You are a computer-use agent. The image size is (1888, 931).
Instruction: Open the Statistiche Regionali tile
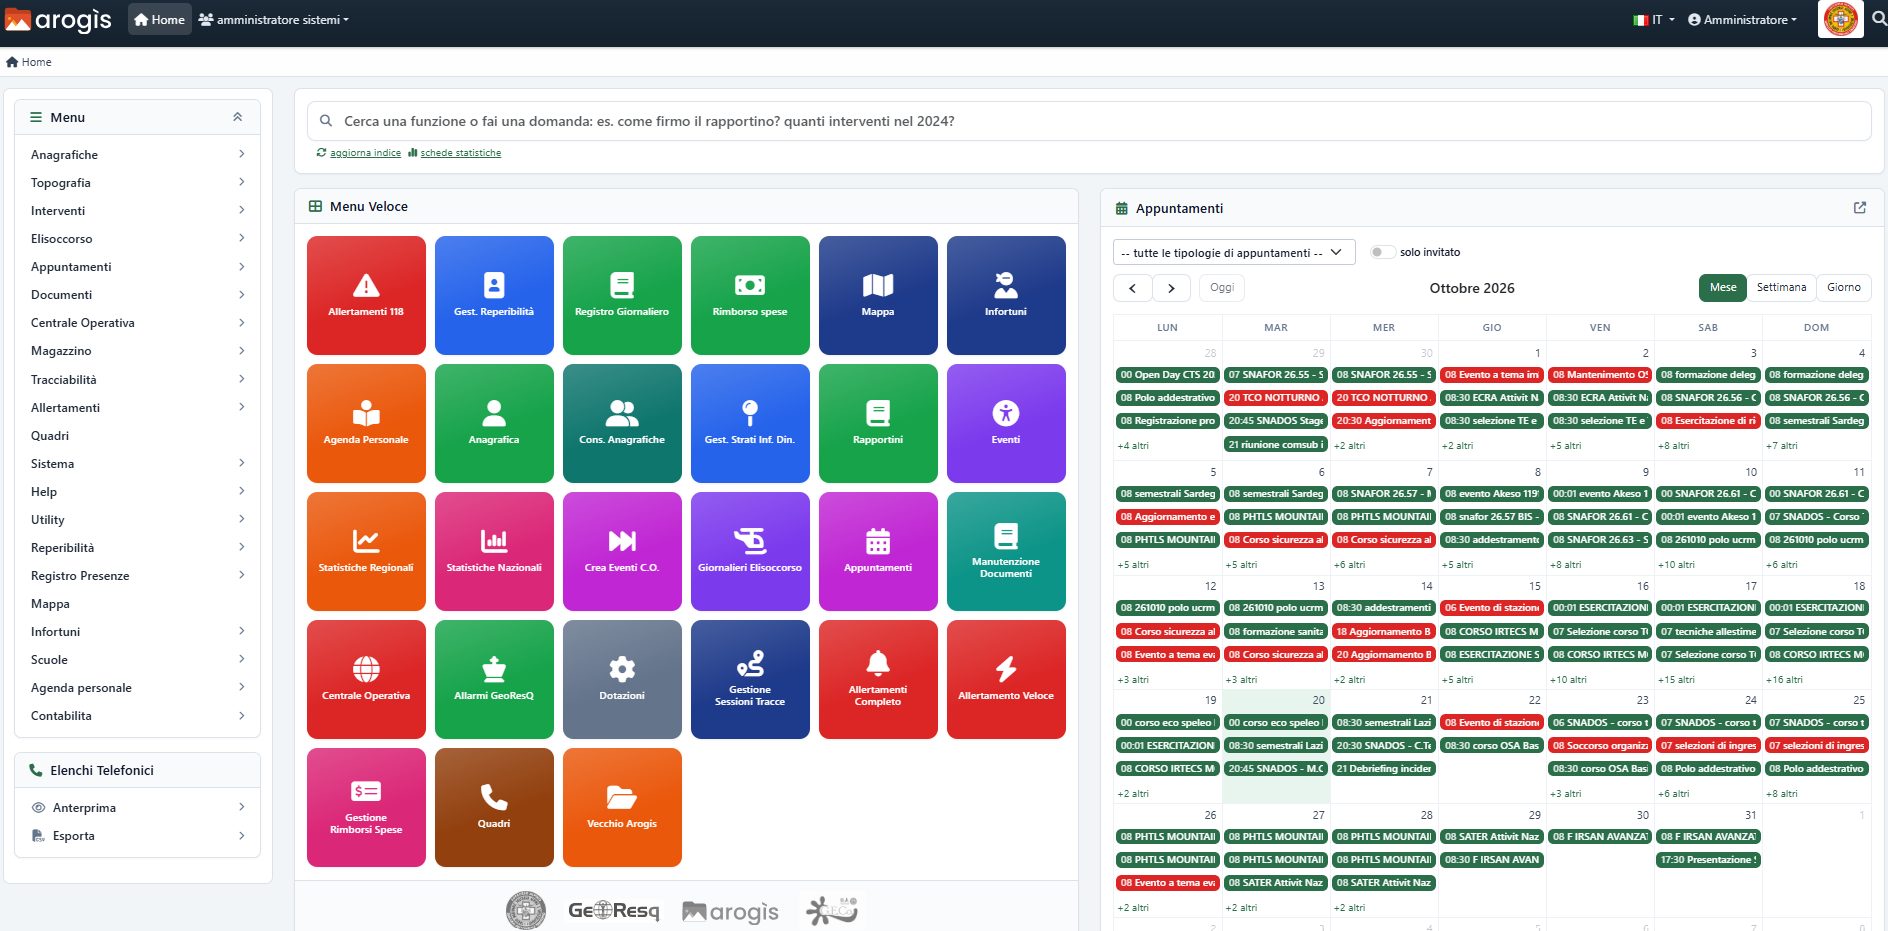tap(366, 551)
